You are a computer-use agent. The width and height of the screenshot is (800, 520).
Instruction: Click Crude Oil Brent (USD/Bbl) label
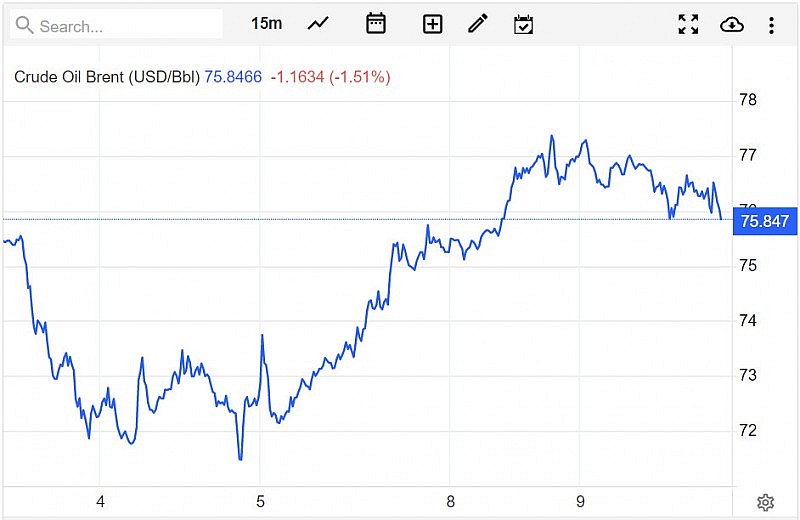tap(107, 76)
